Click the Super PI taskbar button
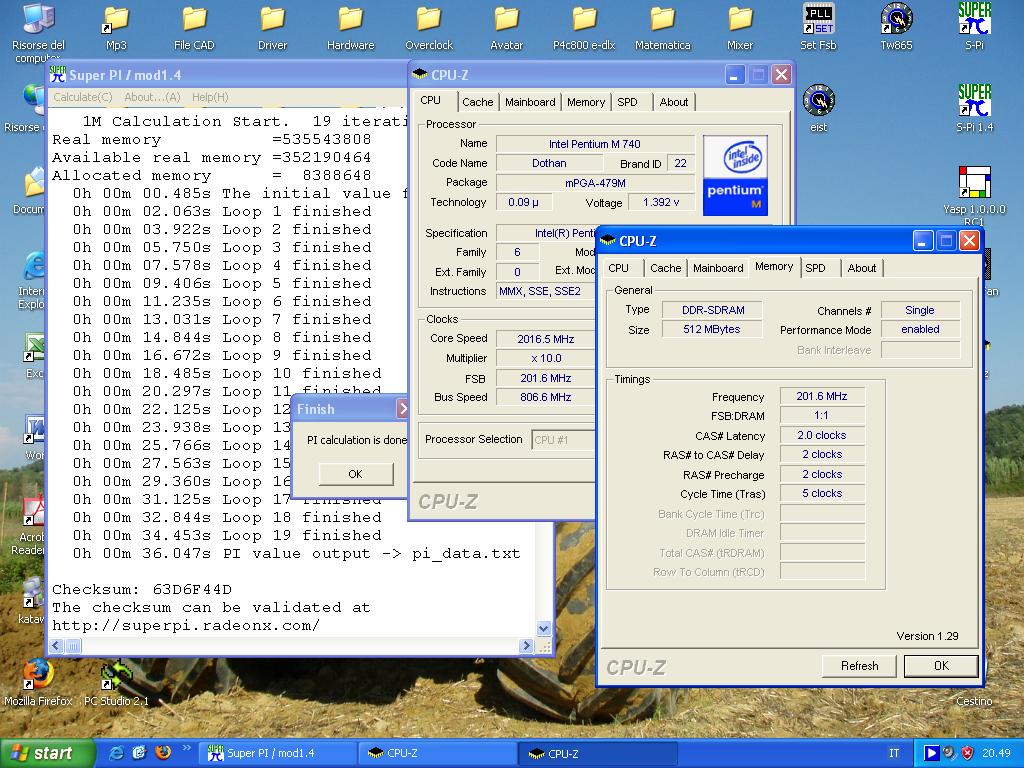The height and width of the screenshot is (768, 1024). (x=278, y=753)
